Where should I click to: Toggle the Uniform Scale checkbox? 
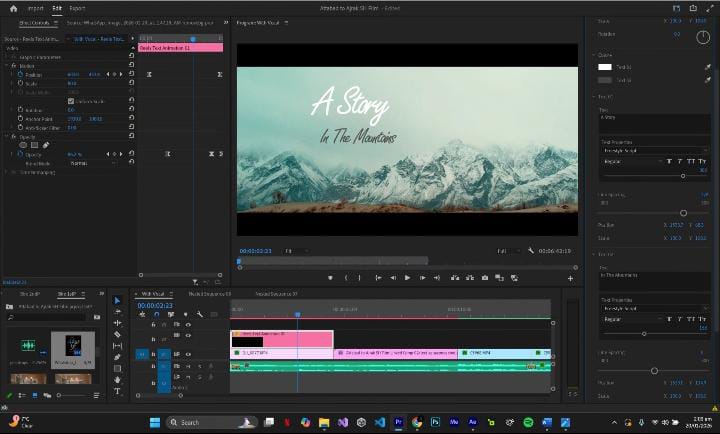70,101
